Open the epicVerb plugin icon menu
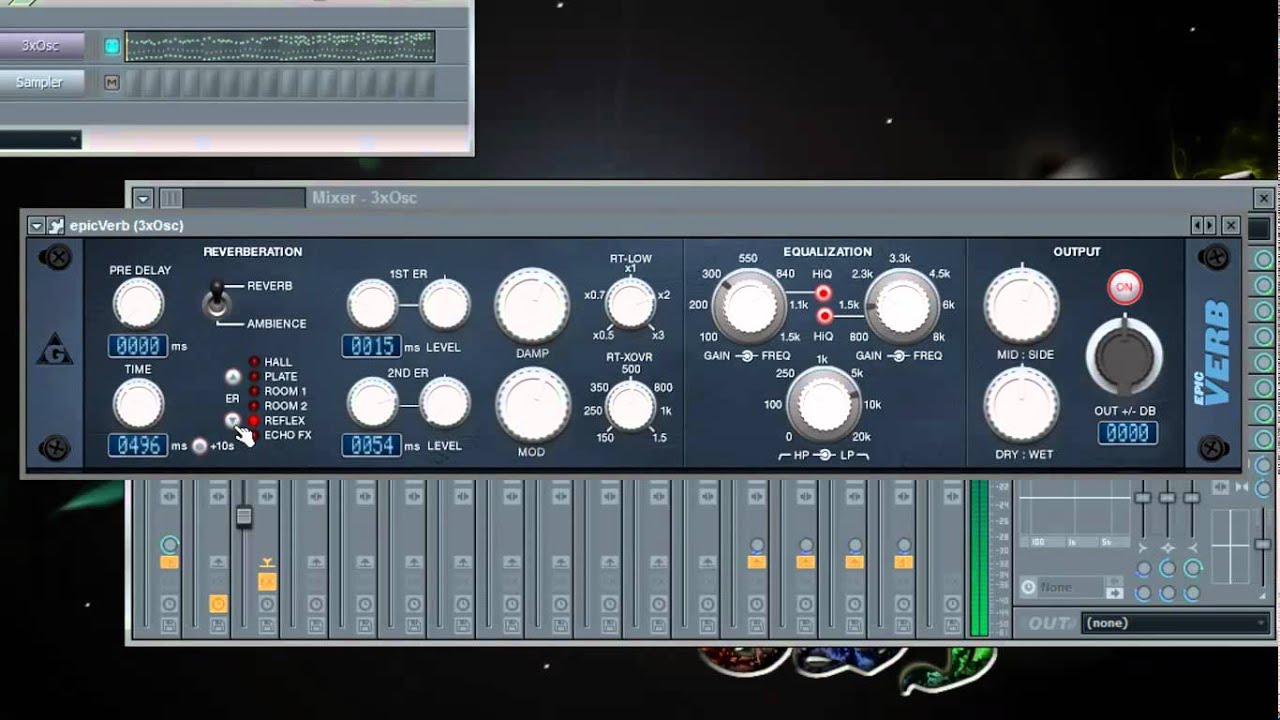The image size is (1280, 720). pyautogui.click(x=55, y=226)
